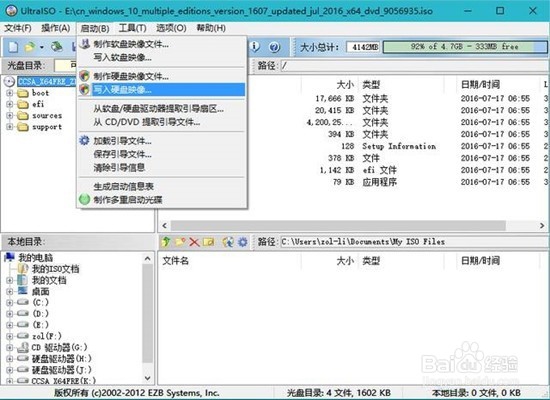Select 制作多重启动光碟 menu entry
This screenshot has height=400, width=550.
coord(162,200)
